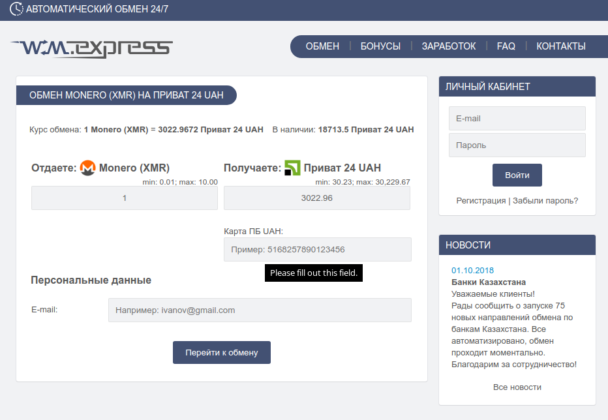Image resolution: width=608 pixels, height=420 pixels.
Task: Click the Monero amount field showing 1
Action: (124, 198)
